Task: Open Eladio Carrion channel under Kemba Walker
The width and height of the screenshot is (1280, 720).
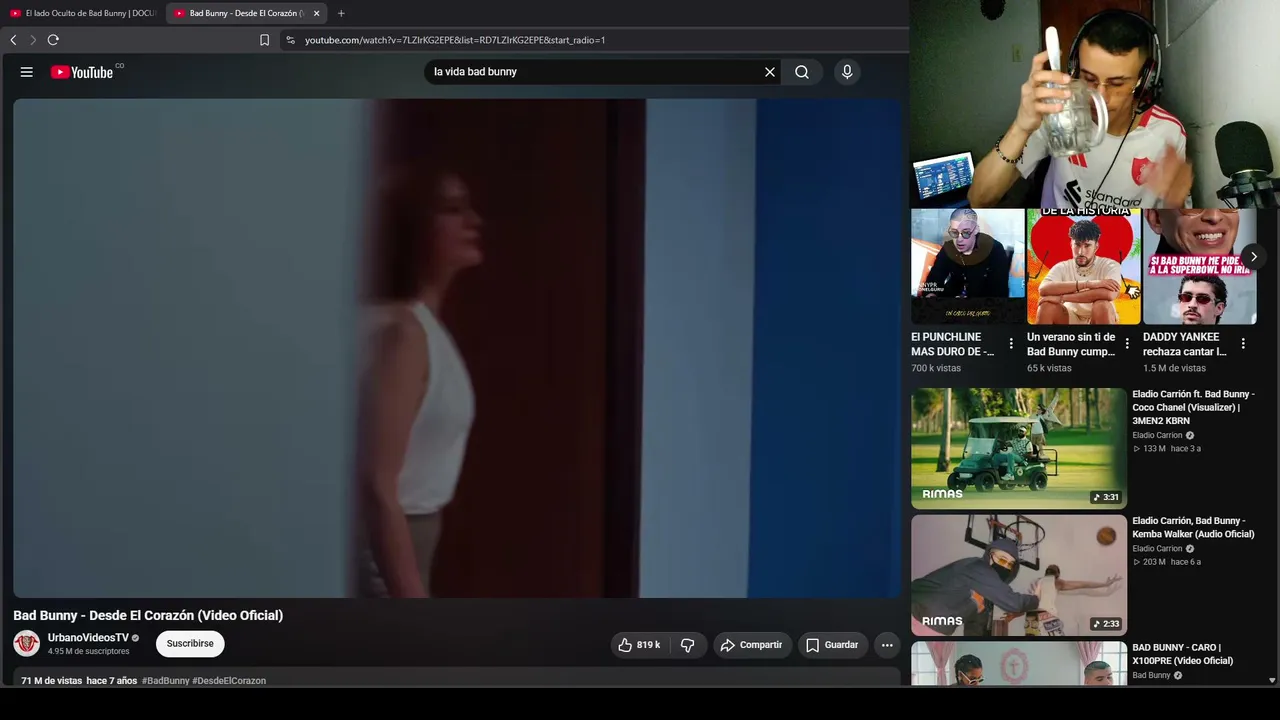Action: pos(1157,549)
